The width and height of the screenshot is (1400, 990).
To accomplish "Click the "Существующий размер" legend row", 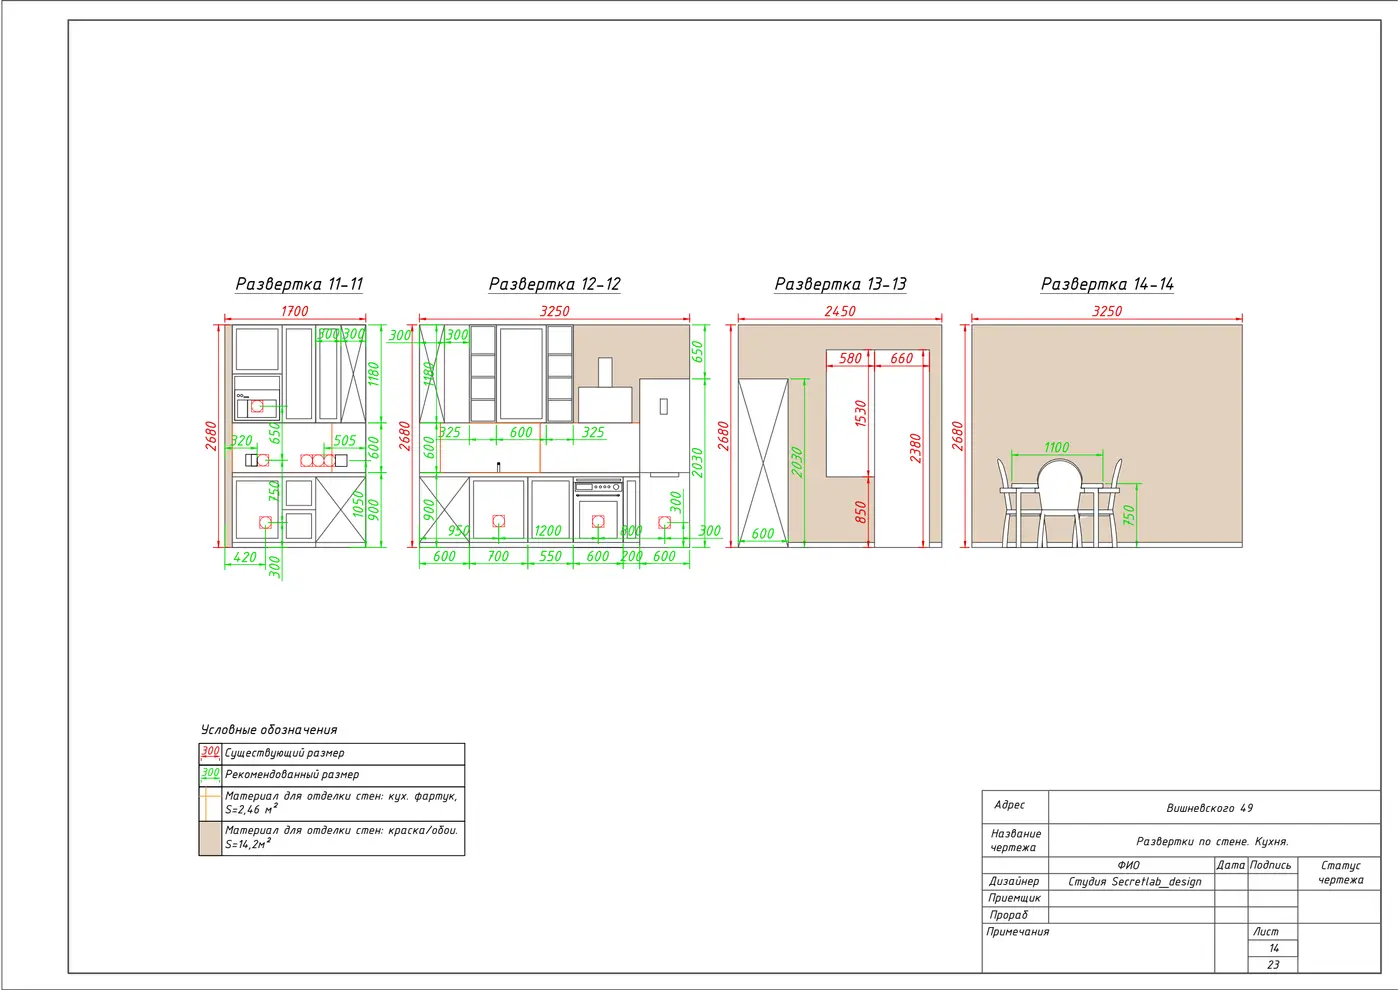I will coord(332,754).
